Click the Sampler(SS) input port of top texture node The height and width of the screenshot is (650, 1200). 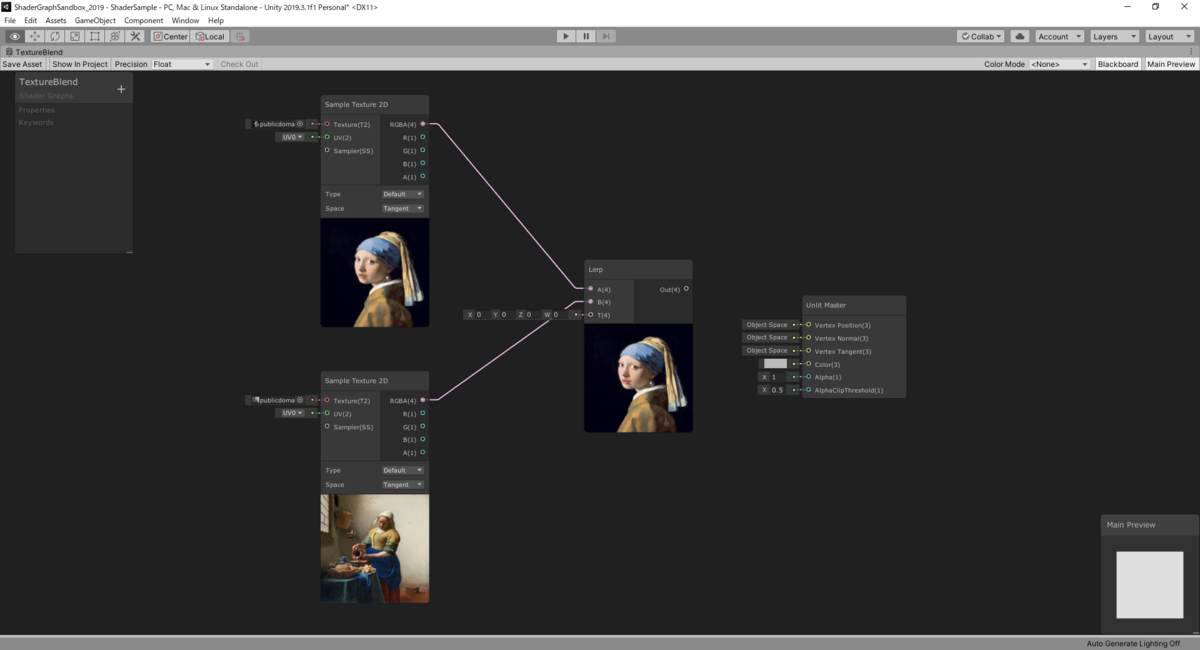pyautogui.click(x=327, y=150)
